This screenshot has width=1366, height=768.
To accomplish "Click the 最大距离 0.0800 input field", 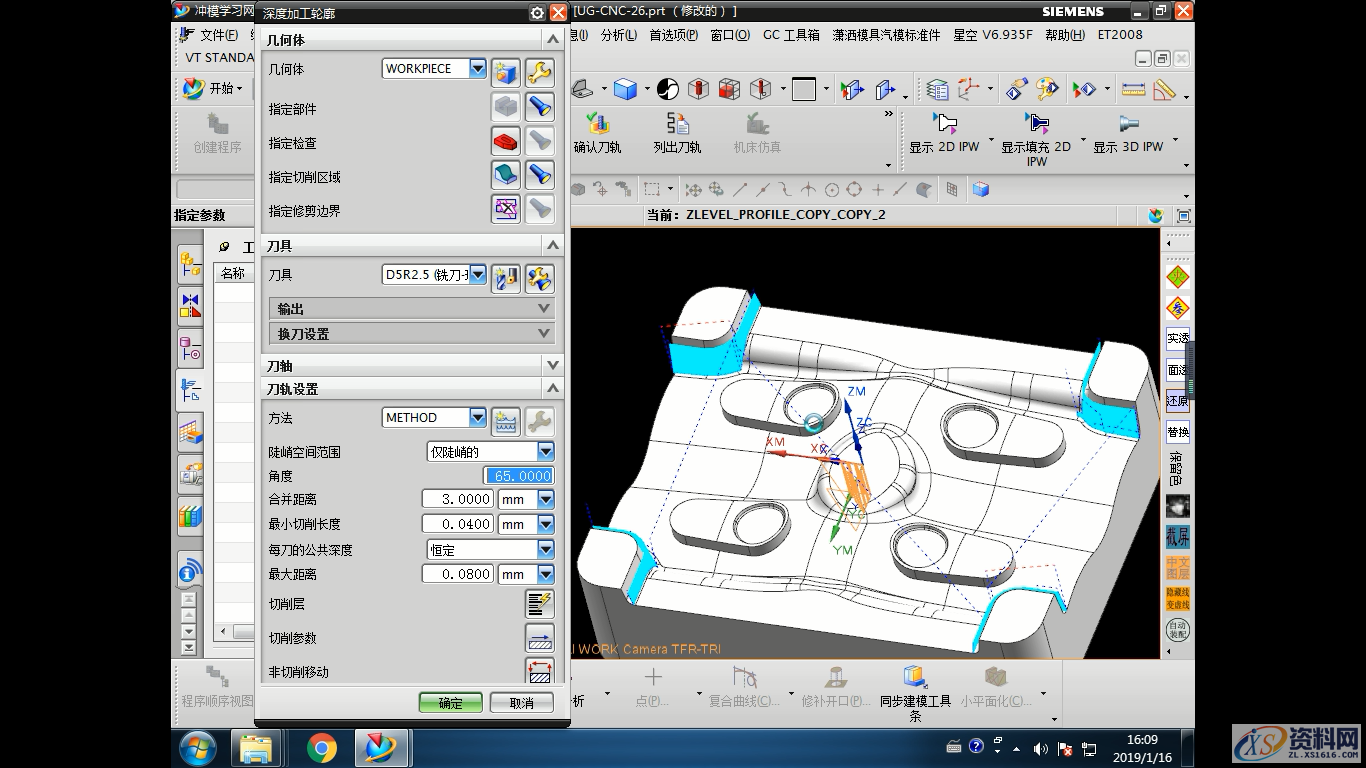I will (x=457, y=575).
